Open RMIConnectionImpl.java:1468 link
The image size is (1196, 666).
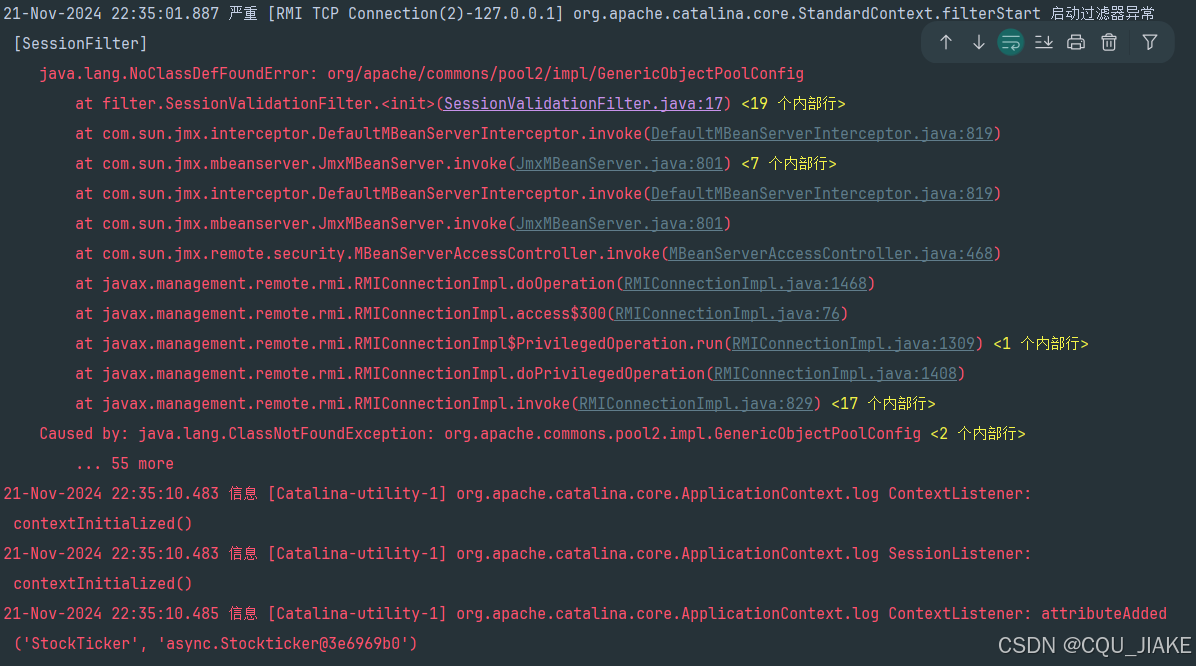click(747, 283)
